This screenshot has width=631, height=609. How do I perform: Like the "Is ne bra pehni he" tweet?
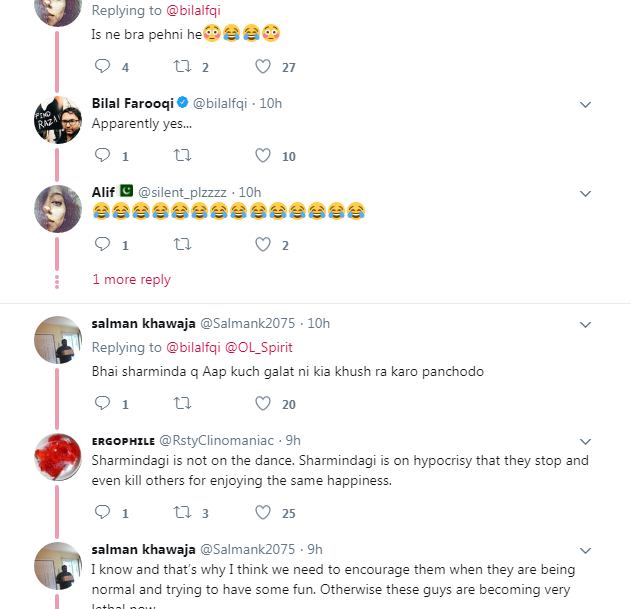coord(263,67)
